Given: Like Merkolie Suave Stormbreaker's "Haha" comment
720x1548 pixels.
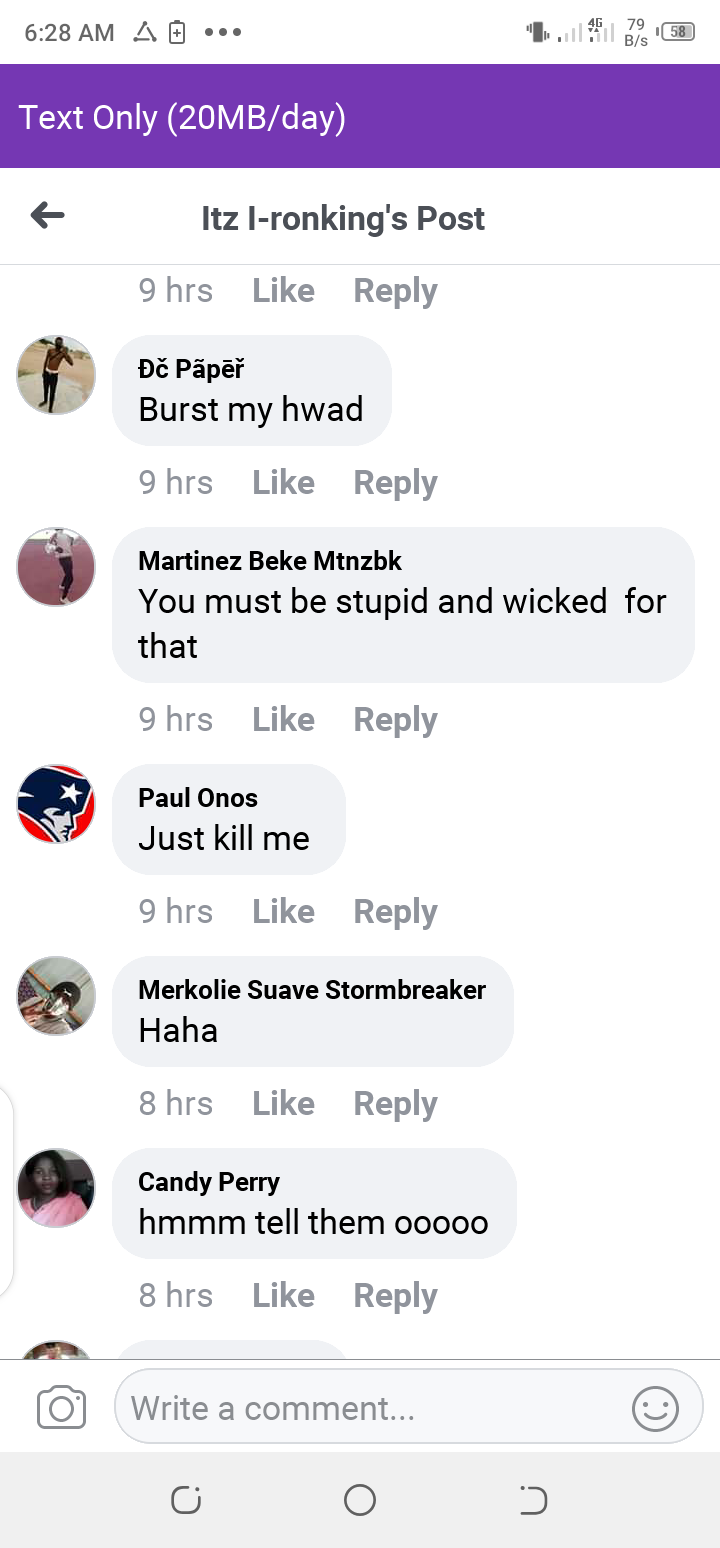Looking at the screenshot, I should 284,1104.
